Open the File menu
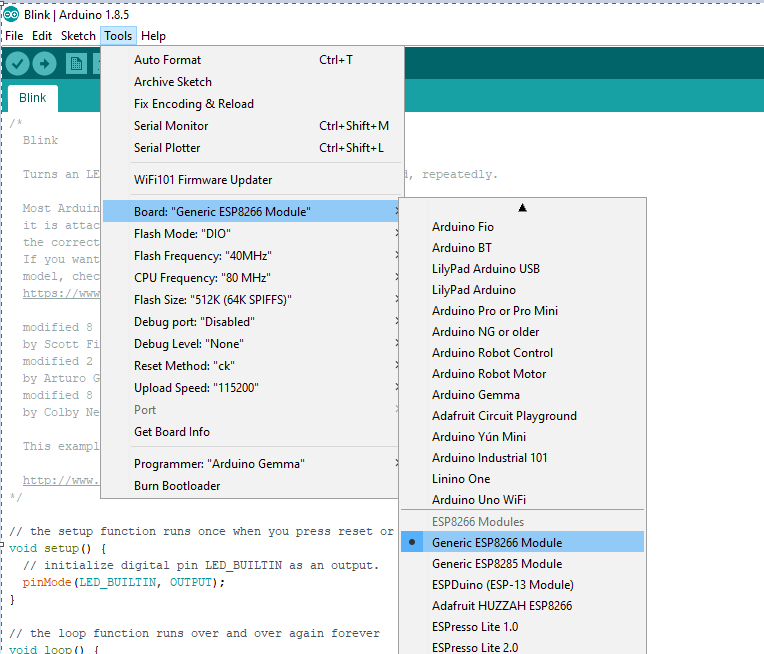Viewport: 764px width, 654px height. pos(14,36)
